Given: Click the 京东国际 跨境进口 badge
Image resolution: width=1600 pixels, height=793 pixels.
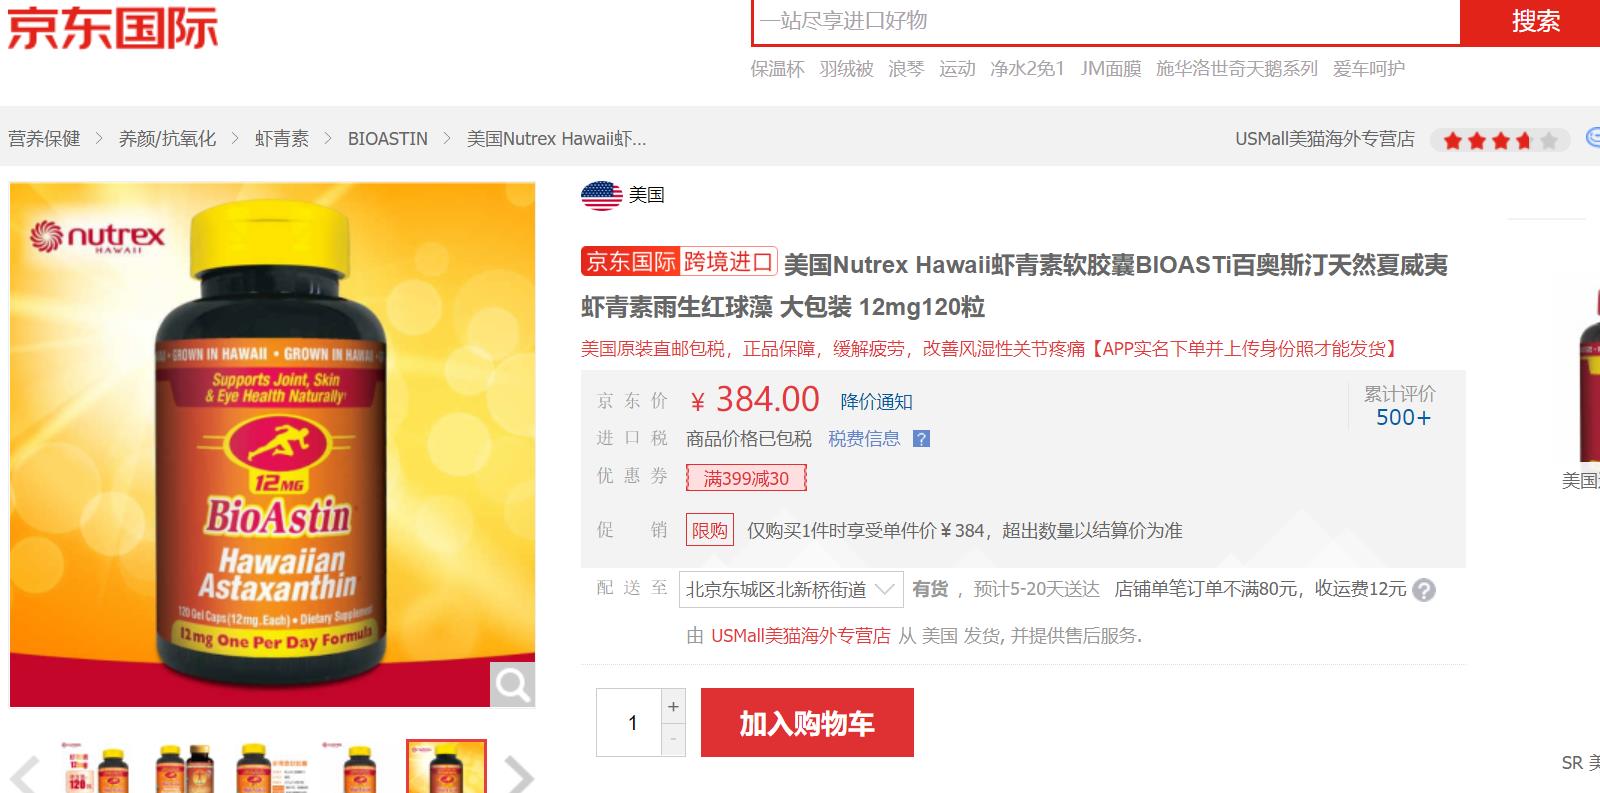Looking at the screenshot, I should click(679, 262).
